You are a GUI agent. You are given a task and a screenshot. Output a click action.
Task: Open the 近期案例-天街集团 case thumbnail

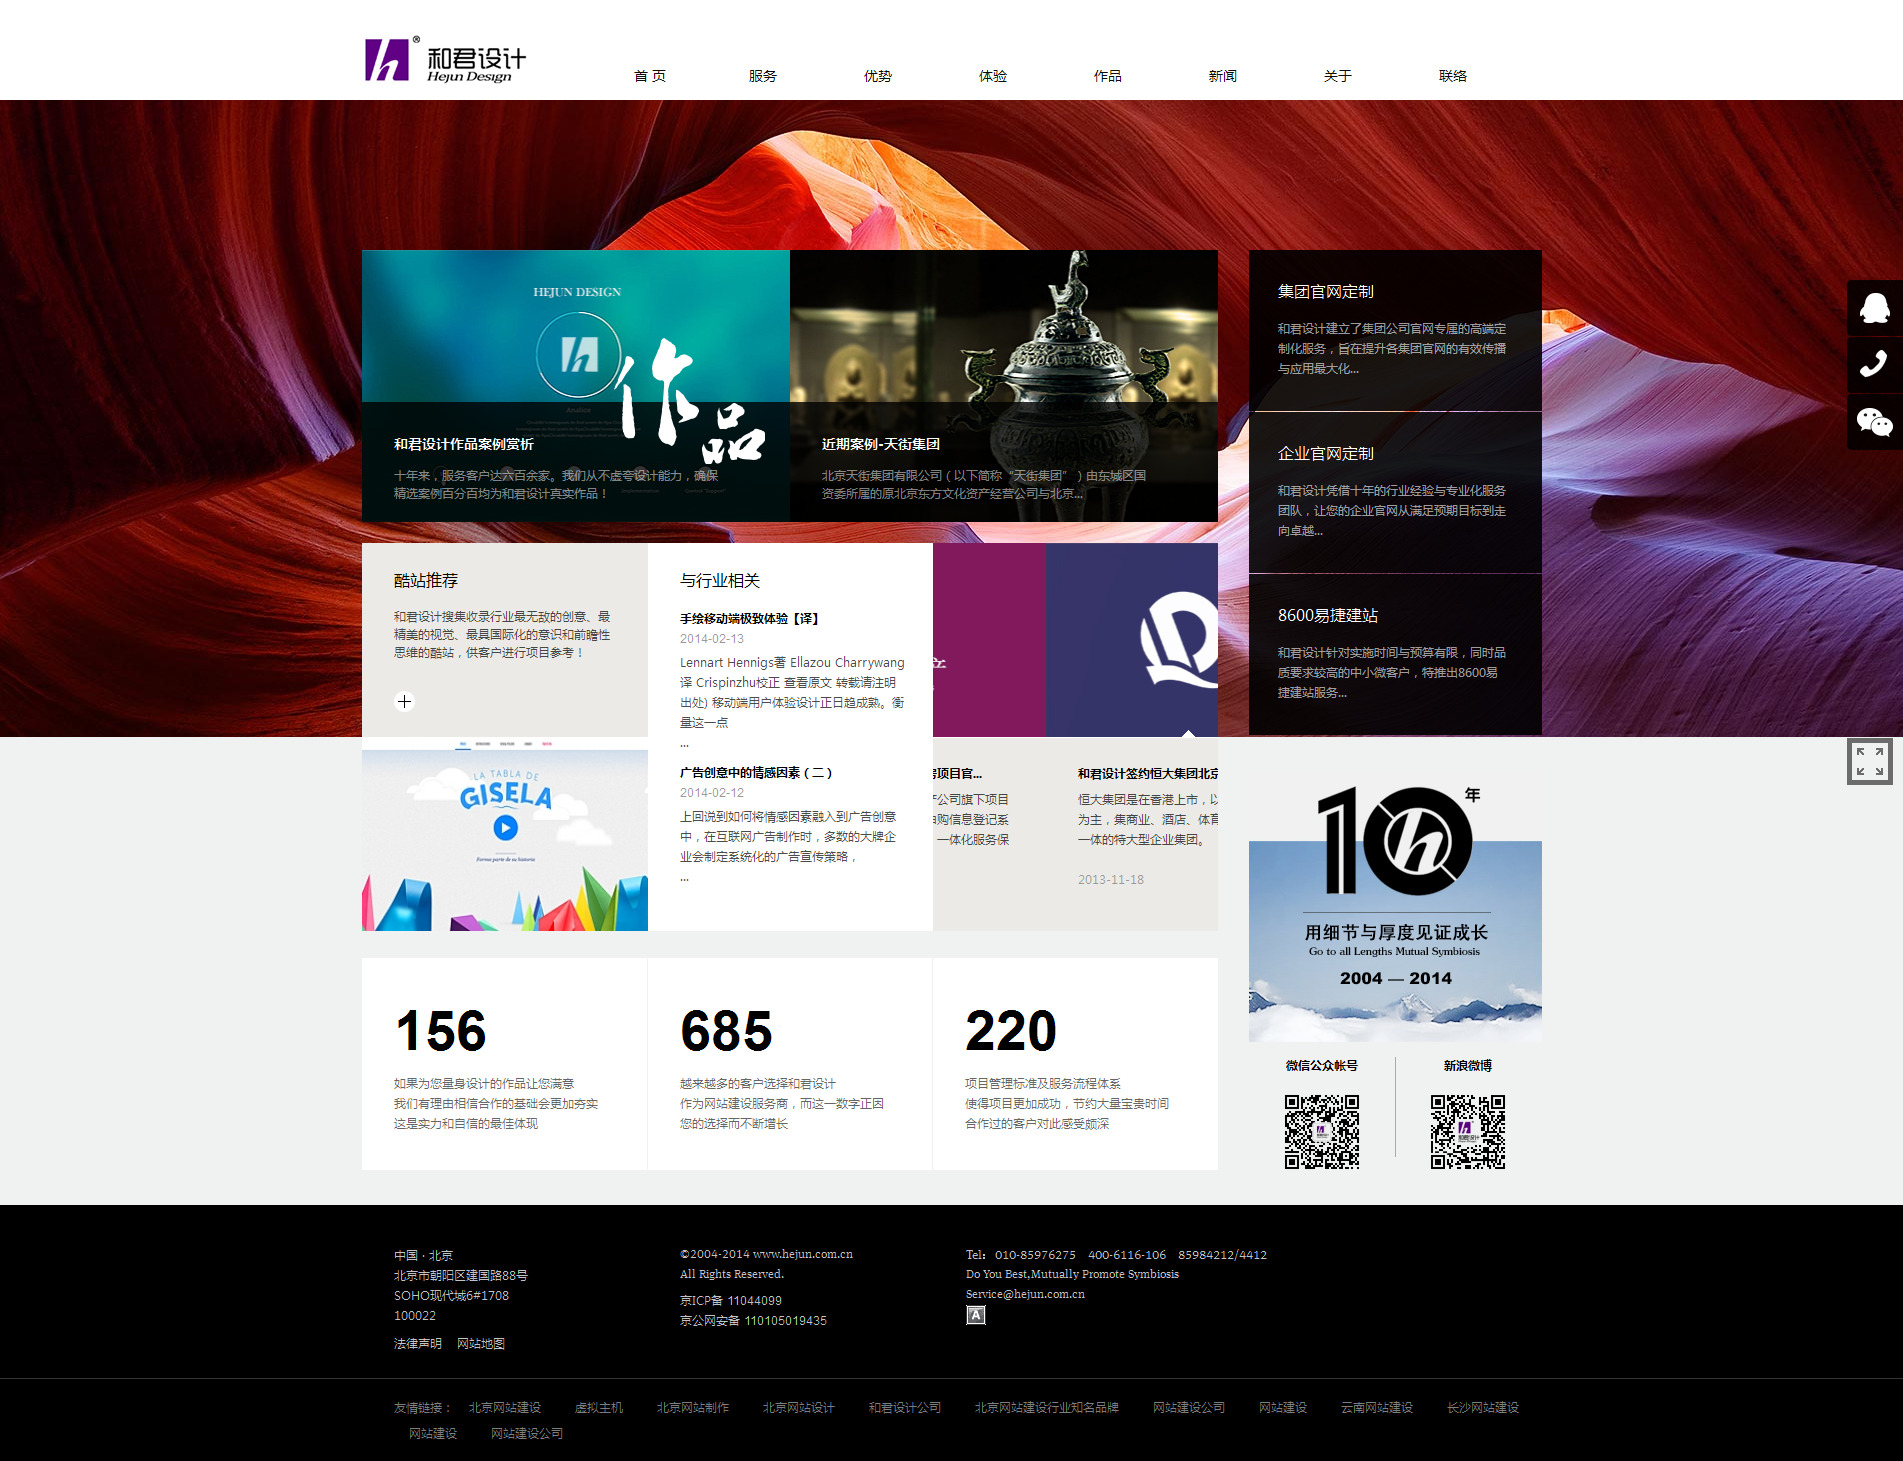[x=1003, y=385]
